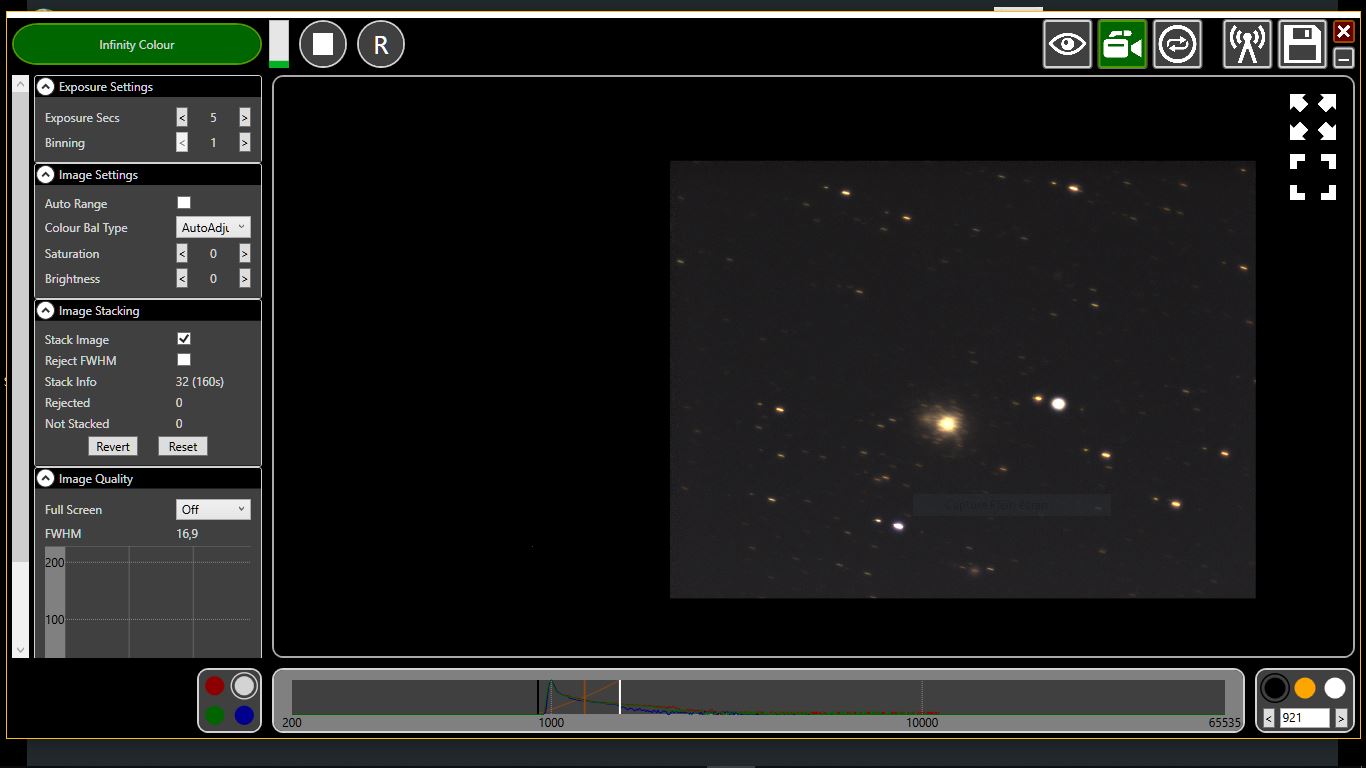Click the green video camera icon
The width and height of the screenshot is (1366, 768).
point(1122,44)
